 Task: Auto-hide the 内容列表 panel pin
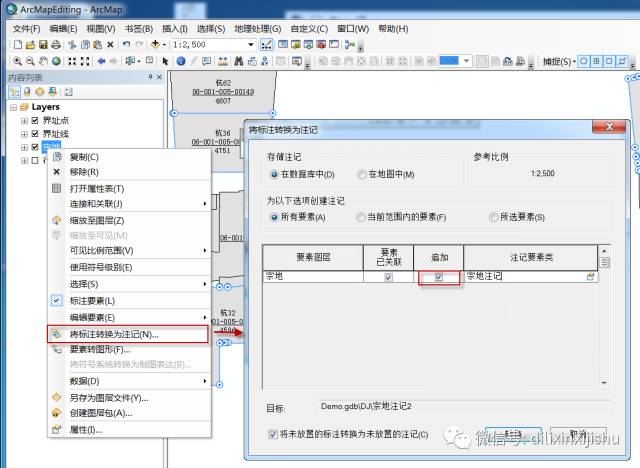pyautogui.click(x=150, y=77)
